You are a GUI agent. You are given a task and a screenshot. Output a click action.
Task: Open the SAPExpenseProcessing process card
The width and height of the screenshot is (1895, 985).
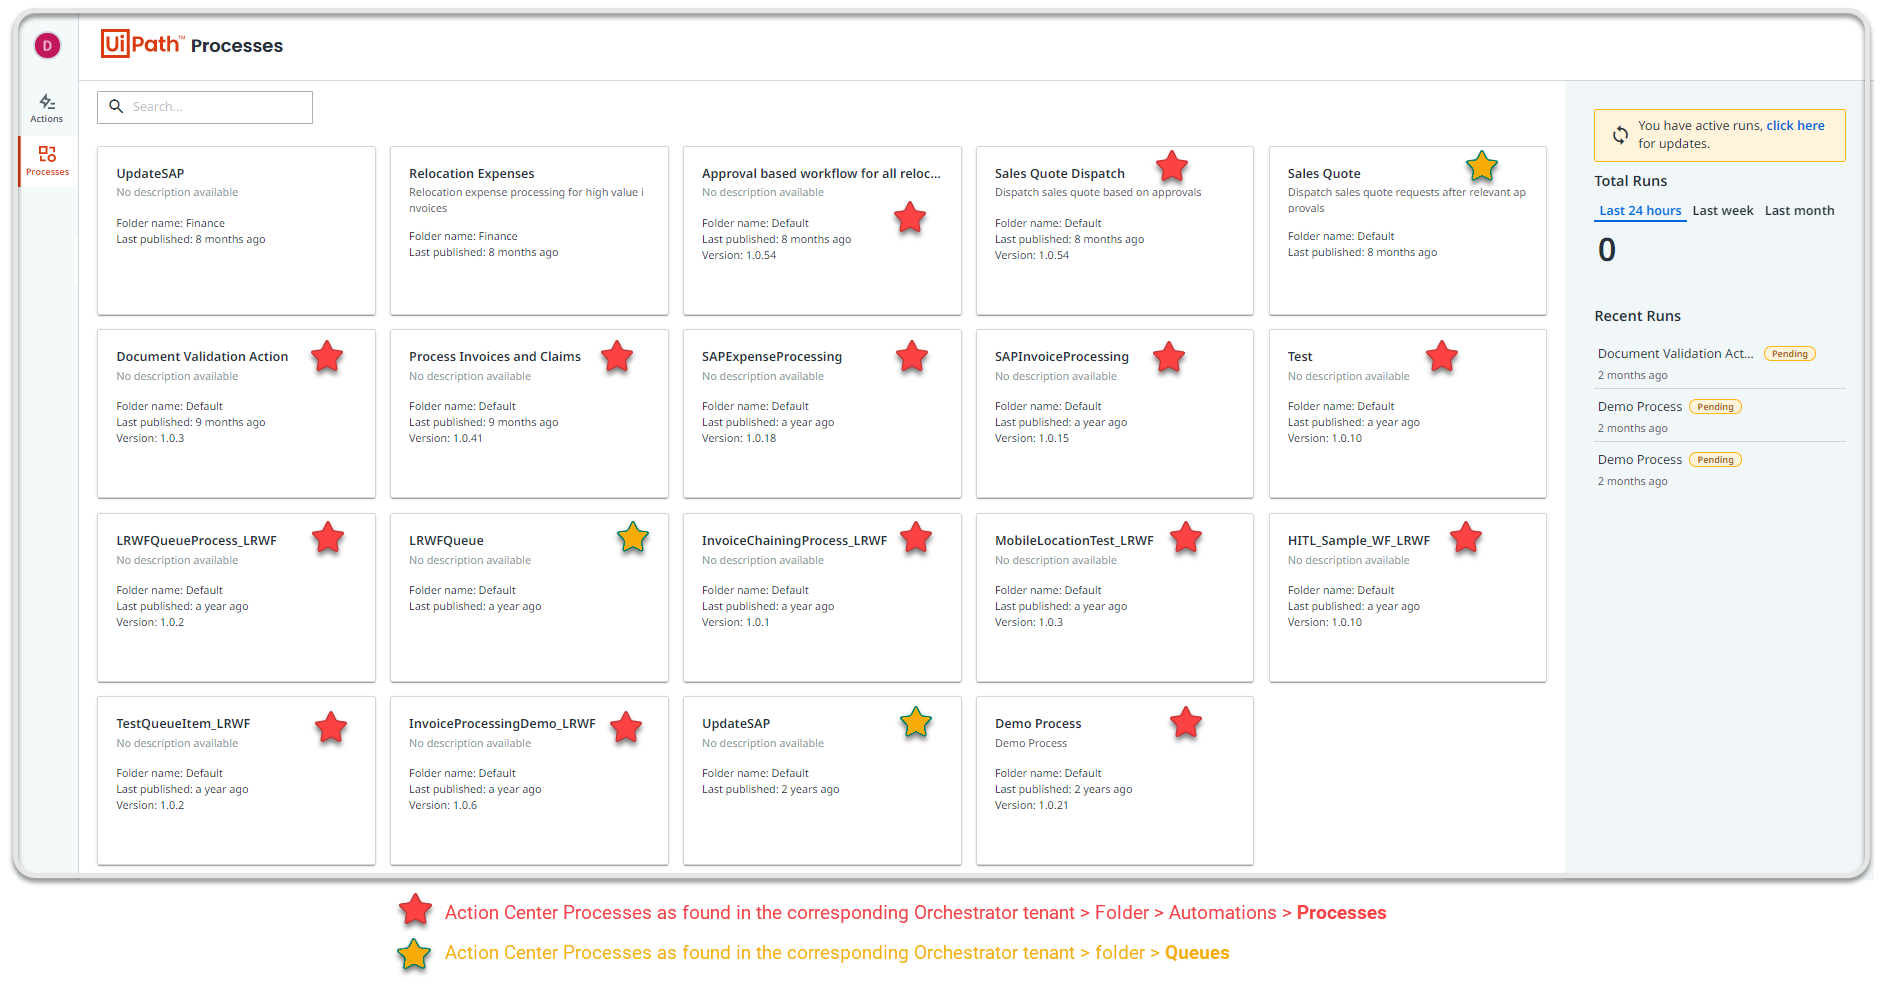point(821,414)
